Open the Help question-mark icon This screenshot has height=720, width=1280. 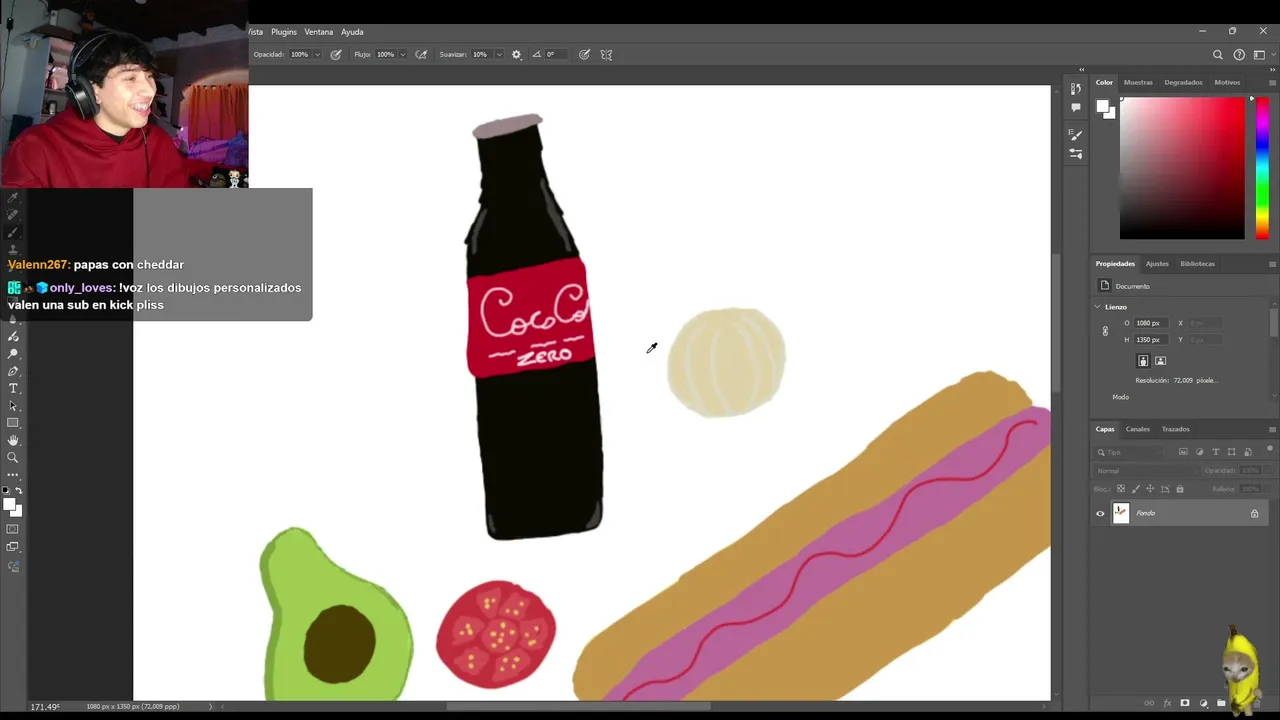(x=1239, y=55)
